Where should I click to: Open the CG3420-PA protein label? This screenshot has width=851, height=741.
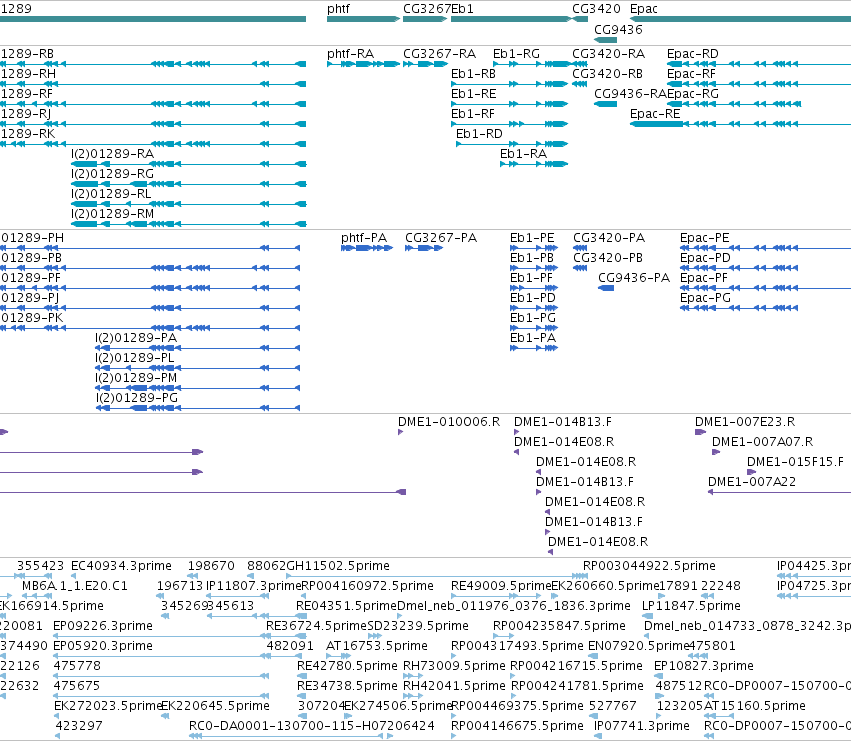[609, 238]
